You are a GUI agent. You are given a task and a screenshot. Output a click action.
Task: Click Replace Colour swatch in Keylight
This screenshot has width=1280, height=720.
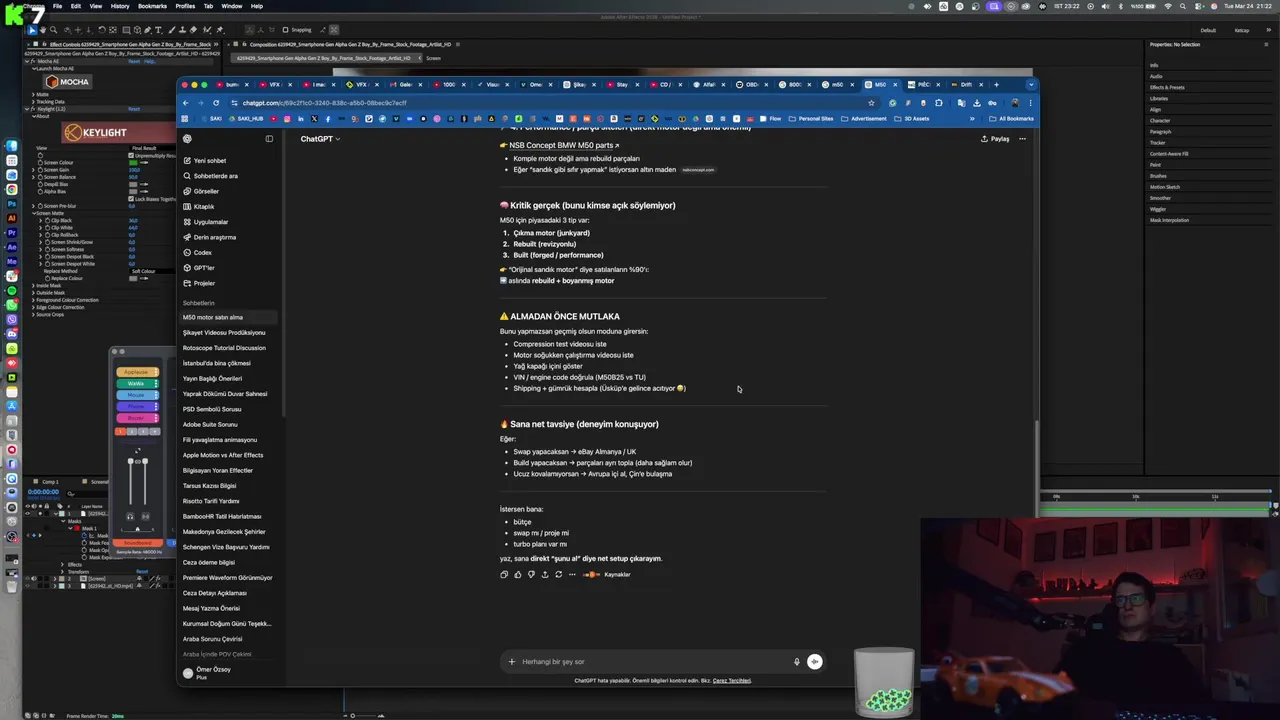tap(133, 278)
